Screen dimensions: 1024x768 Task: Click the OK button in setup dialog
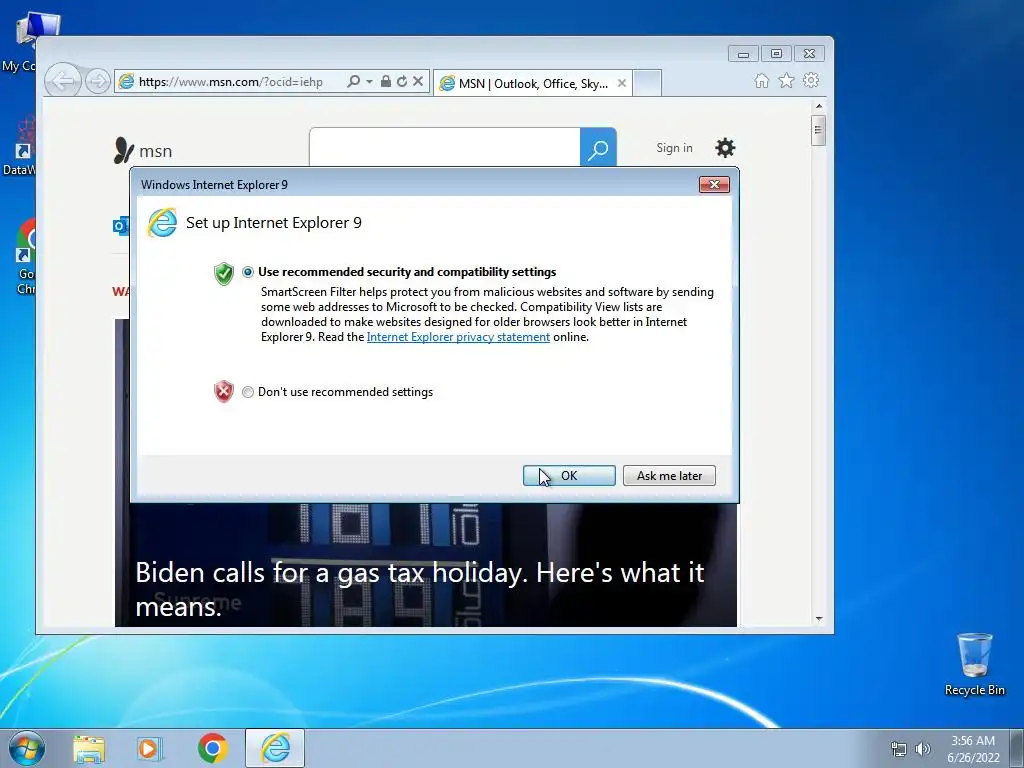click(x=569, y=475)
